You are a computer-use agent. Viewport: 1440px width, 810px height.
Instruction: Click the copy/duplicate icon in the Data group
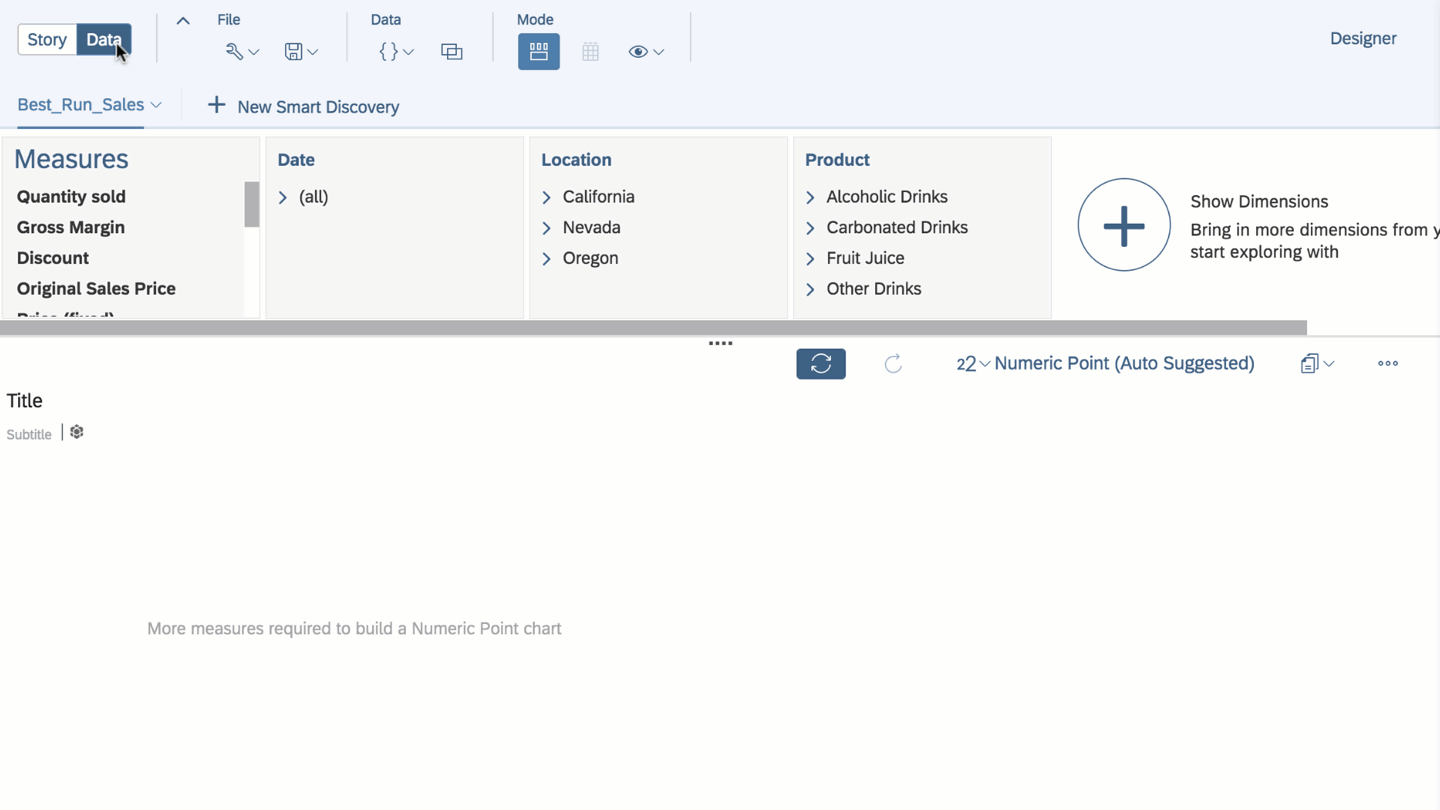[x=451, y=51]
